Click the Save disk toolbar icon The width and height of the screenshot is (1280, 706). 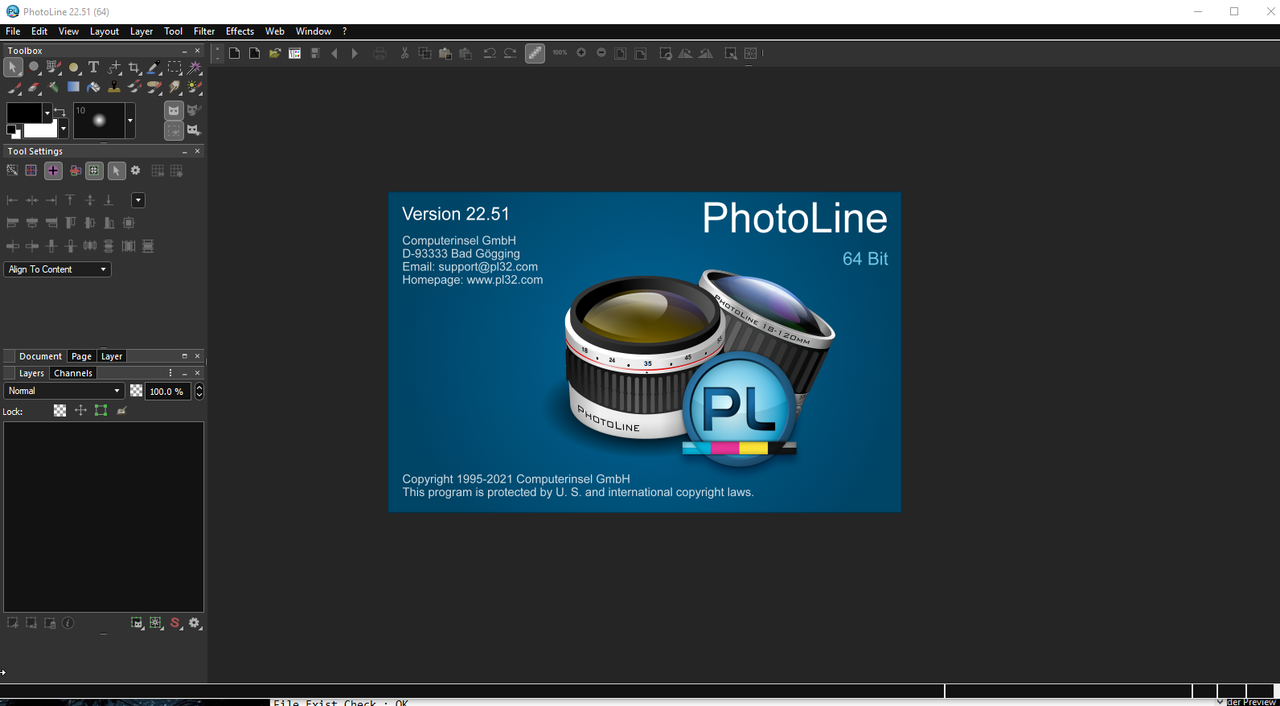[315, 53]
